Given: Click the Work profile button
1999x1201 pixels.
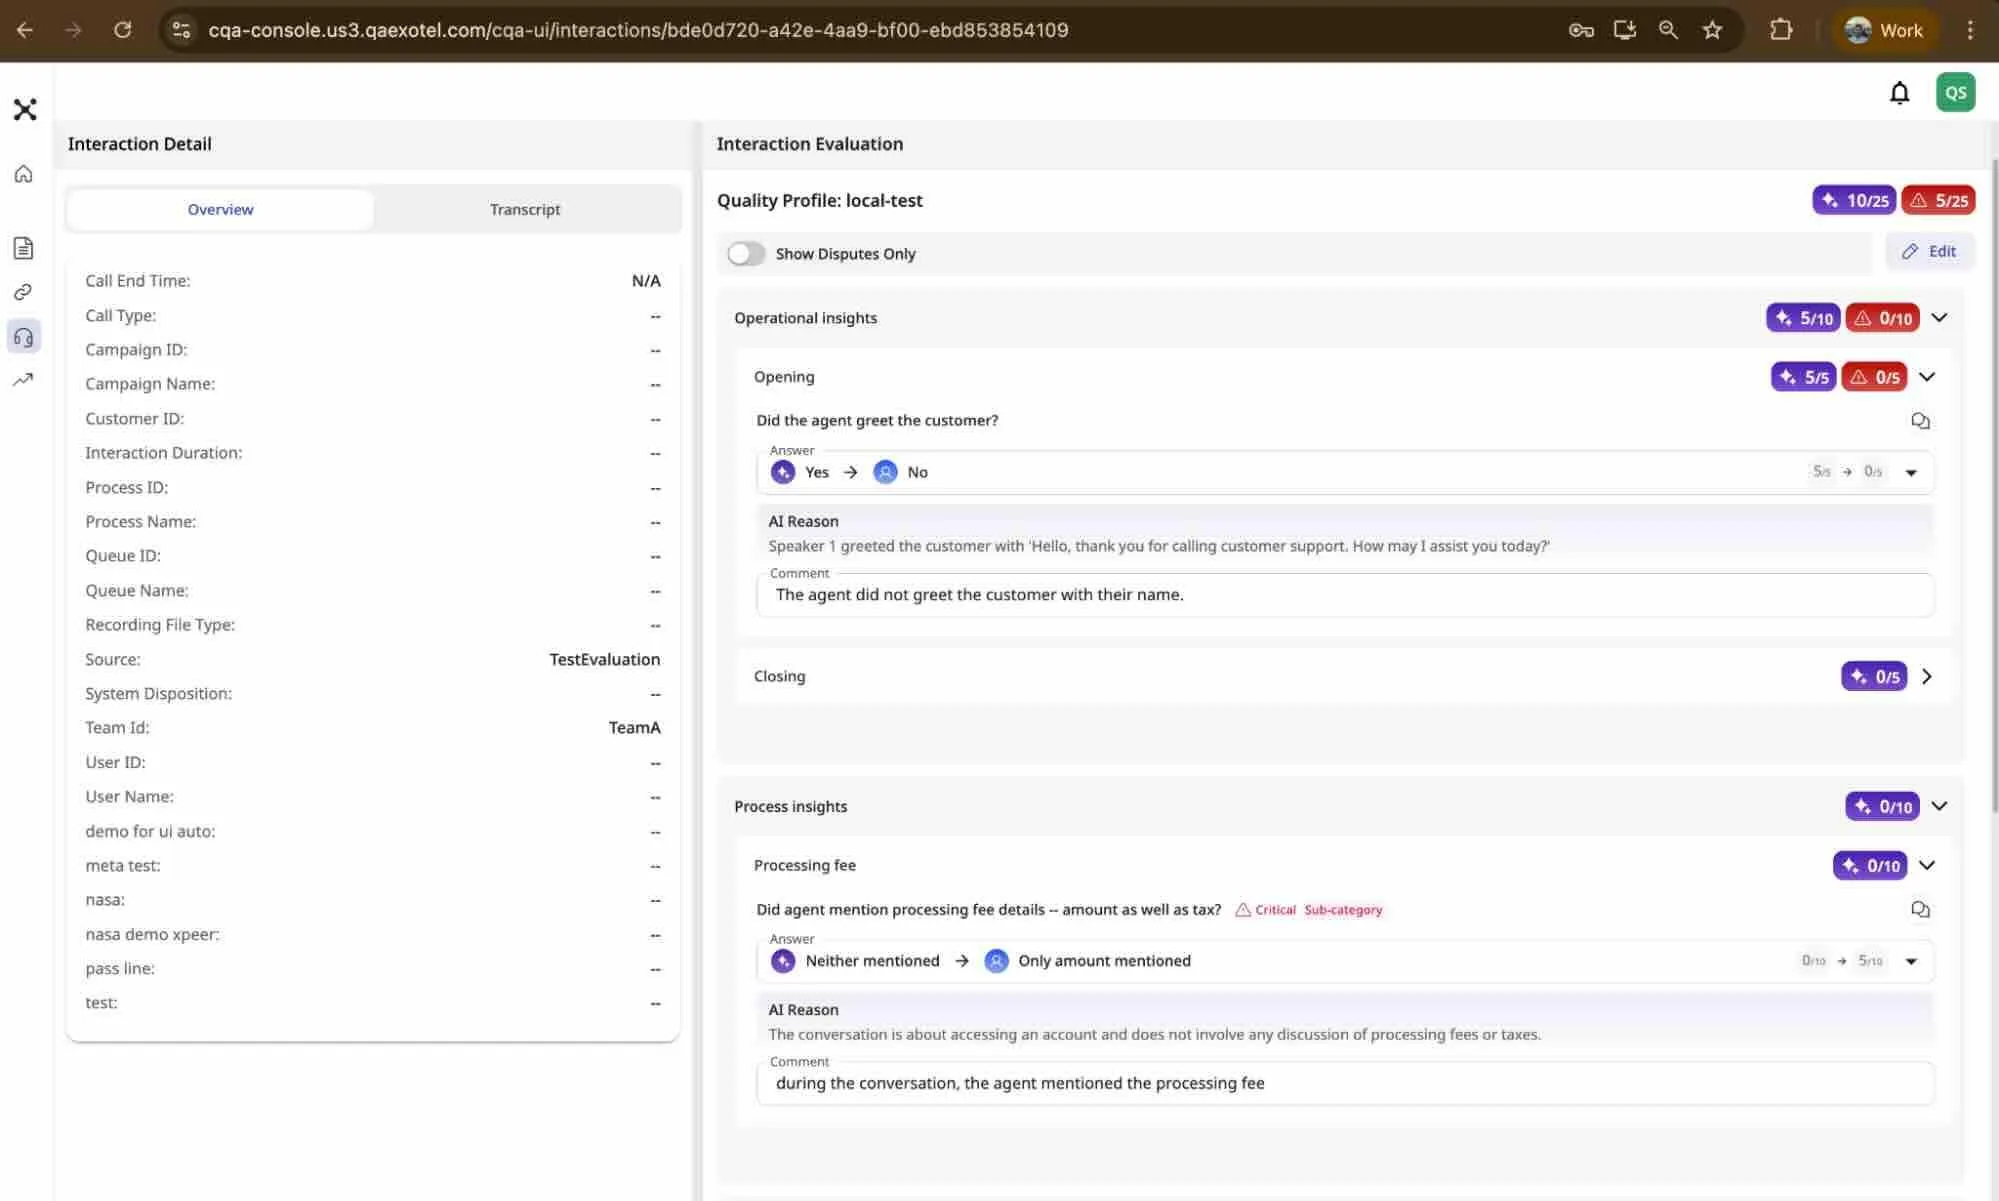Looking at the screenshot, I should tap(1884, 30).
